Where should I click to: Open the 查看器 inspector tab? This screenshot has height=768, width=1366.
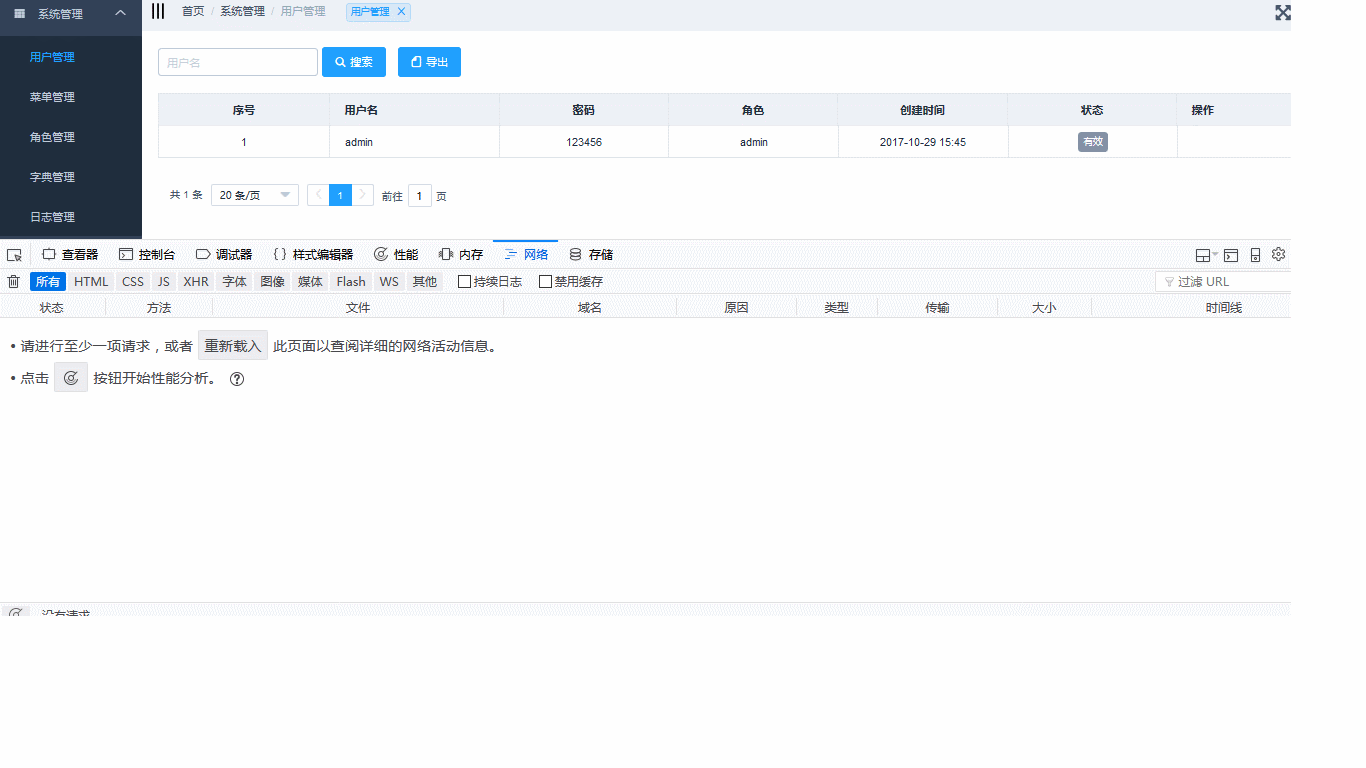(x=70, y=255)
